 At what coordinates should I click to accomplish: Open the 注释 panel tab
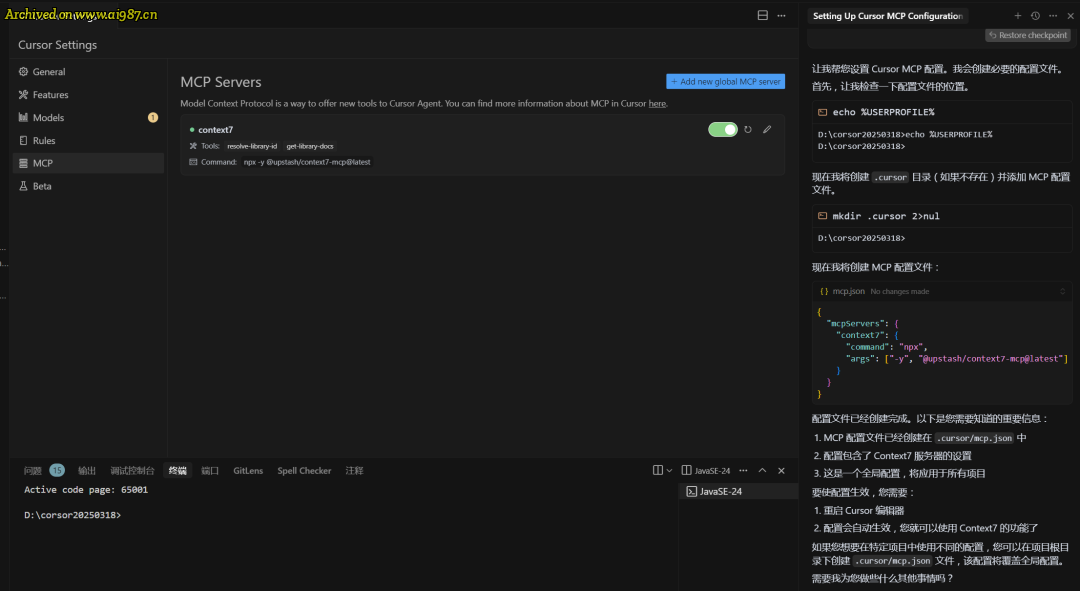(x=354, y=470)
